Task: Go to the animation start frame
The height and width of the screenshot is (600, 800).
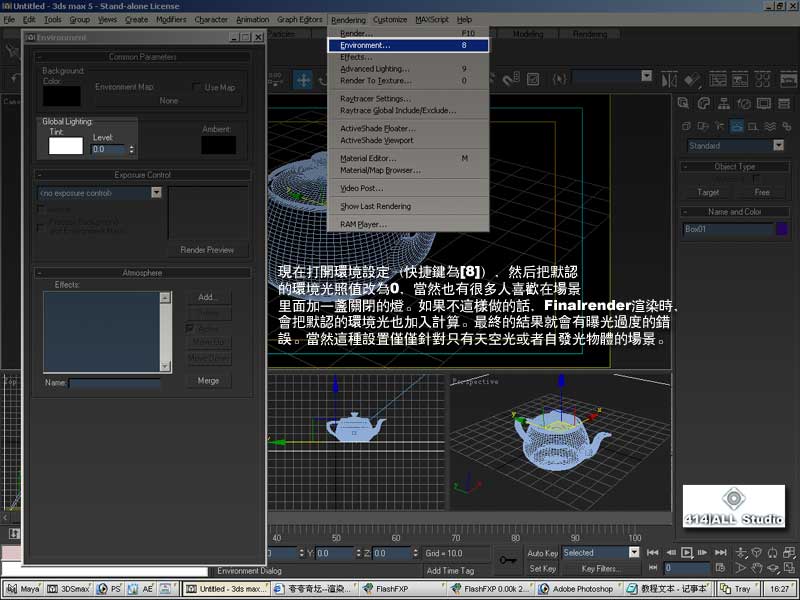Action: pos(652,553)
